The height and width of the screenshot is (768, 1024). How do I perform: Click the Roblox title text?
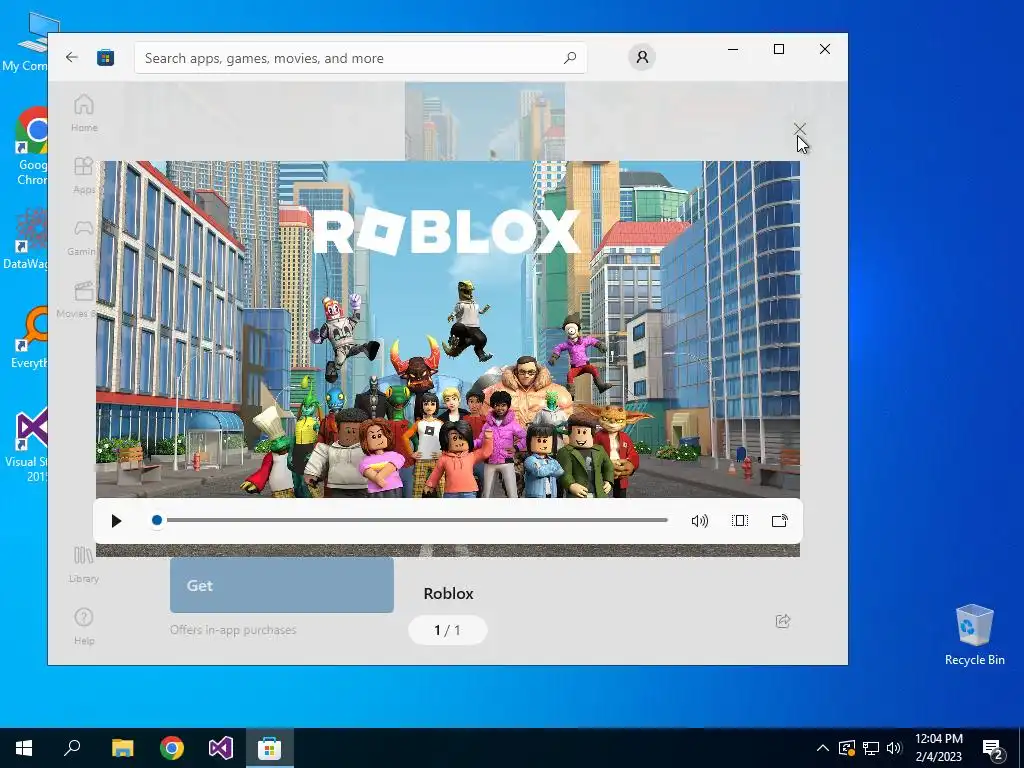[x=448, y=594]
